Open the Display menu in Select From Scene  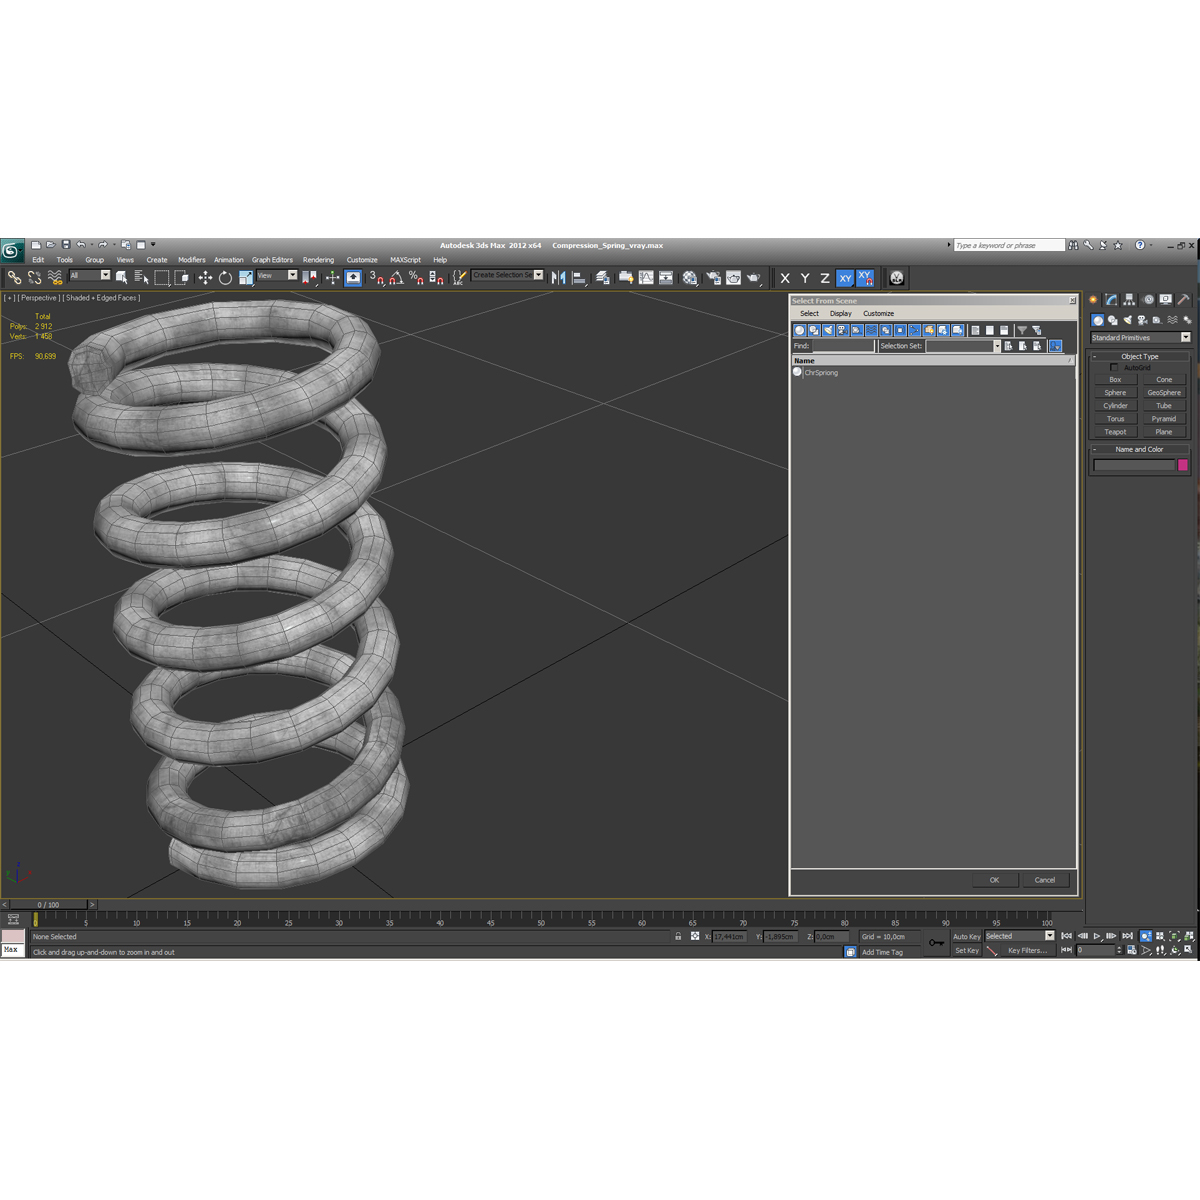click(x=840, y=313)
